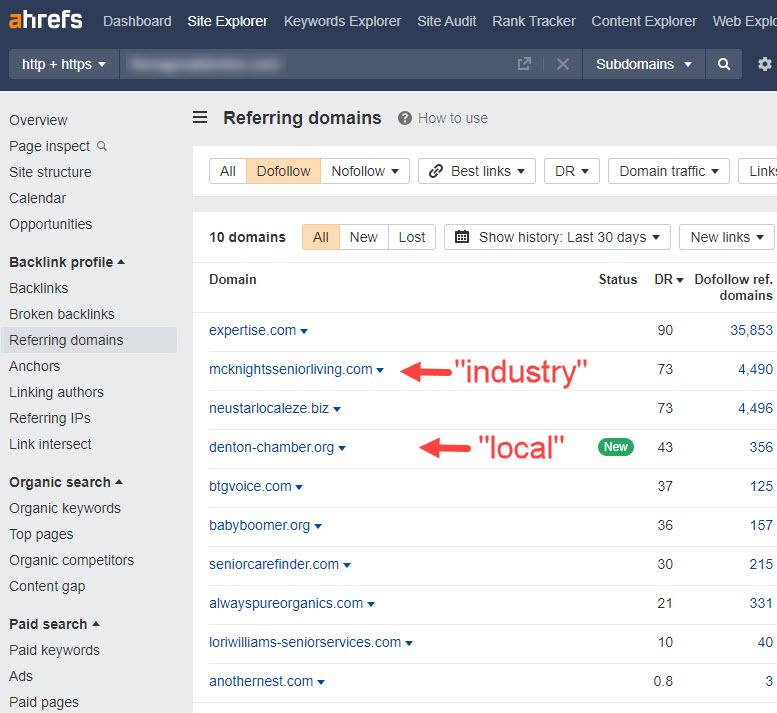Expand neustarlocaleze.biz domain arrow
777x713 pixels.
(337, 409)
